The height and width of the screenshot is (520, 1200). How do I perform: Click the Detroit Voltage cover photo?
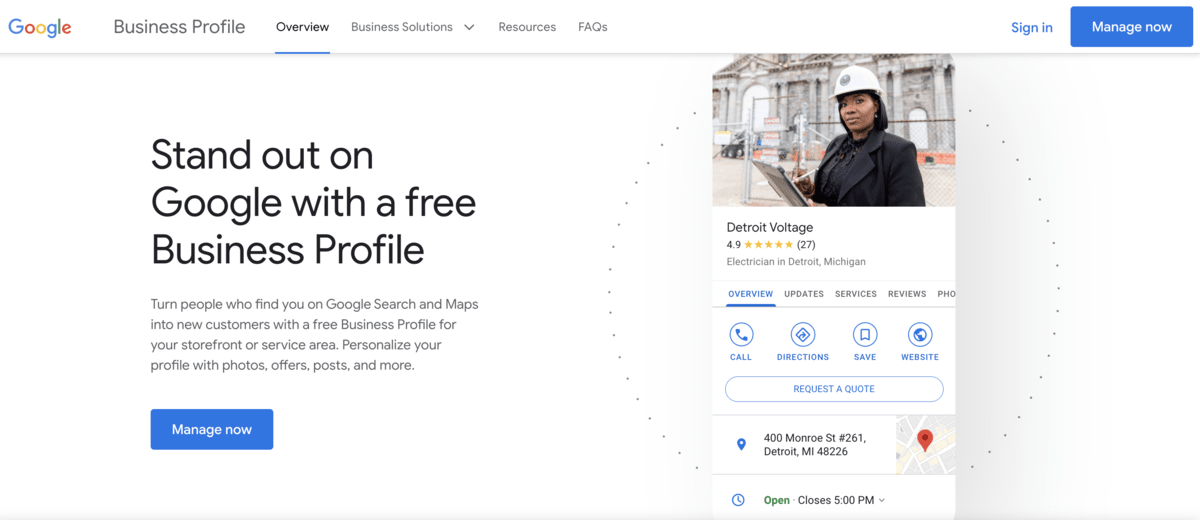[x=833, y=130]
